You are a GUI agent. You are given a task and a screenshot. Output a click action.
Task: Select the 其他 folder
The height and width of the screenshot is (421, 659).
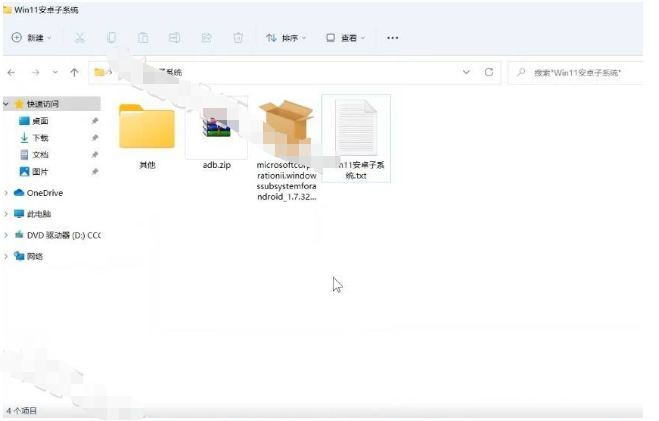pyautogui.click(x=147, y=130)
